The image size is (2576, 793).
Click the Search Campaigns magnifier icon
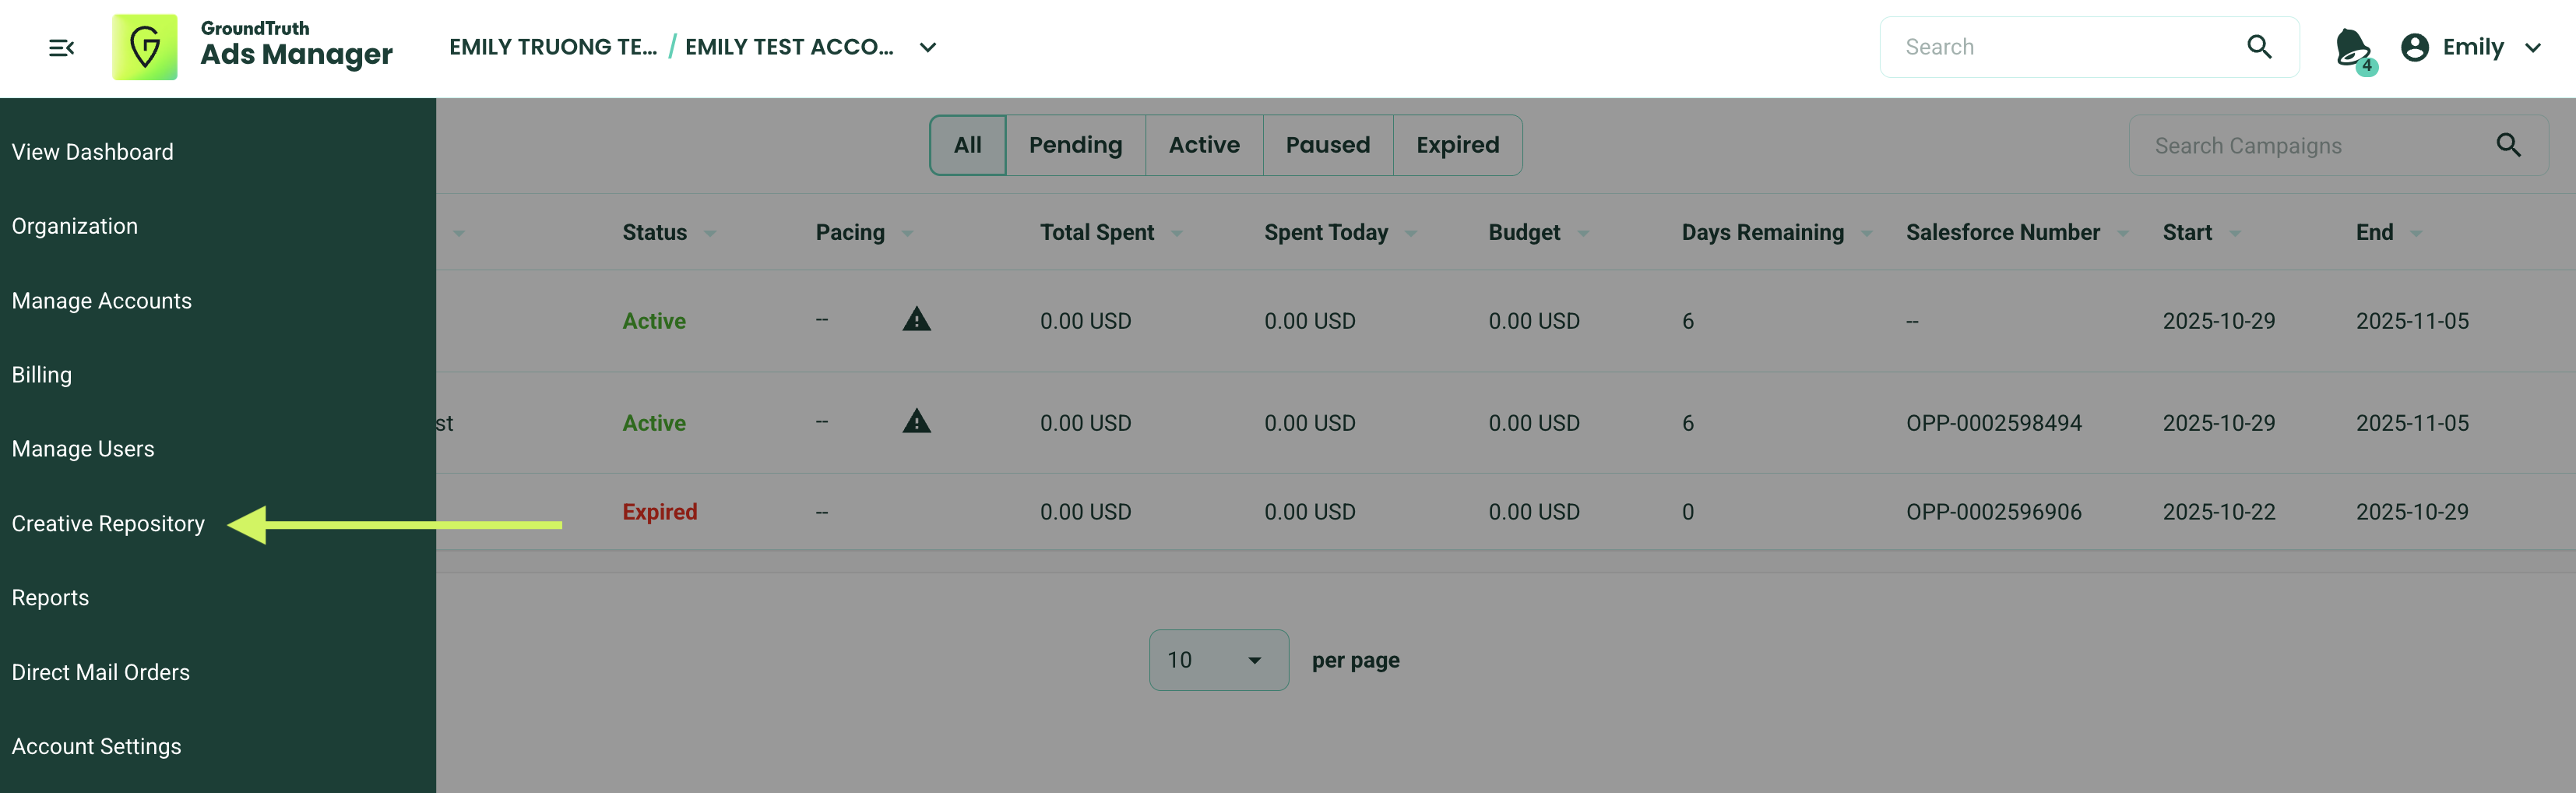2508,145
